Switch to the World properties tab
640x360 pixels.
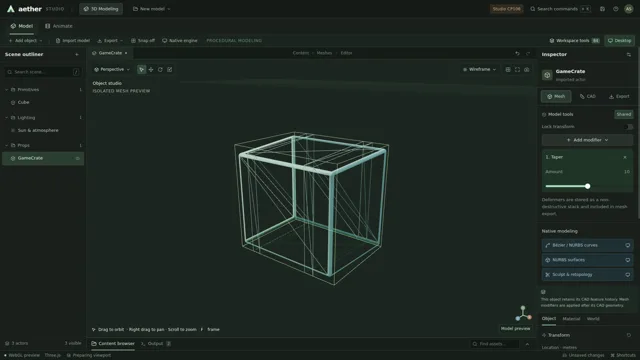[x=593, y=319]
